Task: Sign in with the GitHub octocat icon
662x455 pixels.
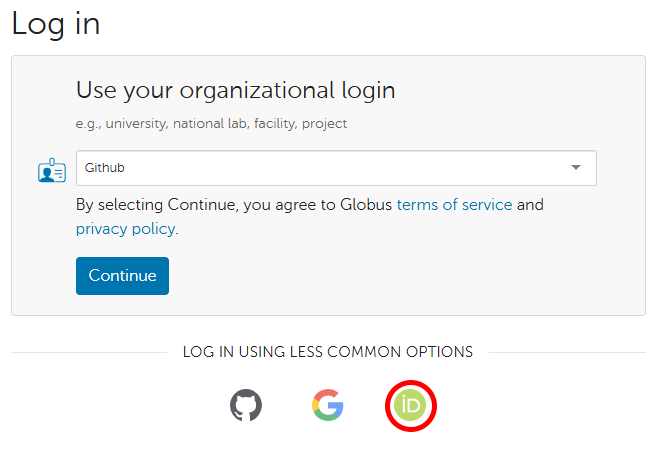Action: pyautogui.click(x=246, y=405)
